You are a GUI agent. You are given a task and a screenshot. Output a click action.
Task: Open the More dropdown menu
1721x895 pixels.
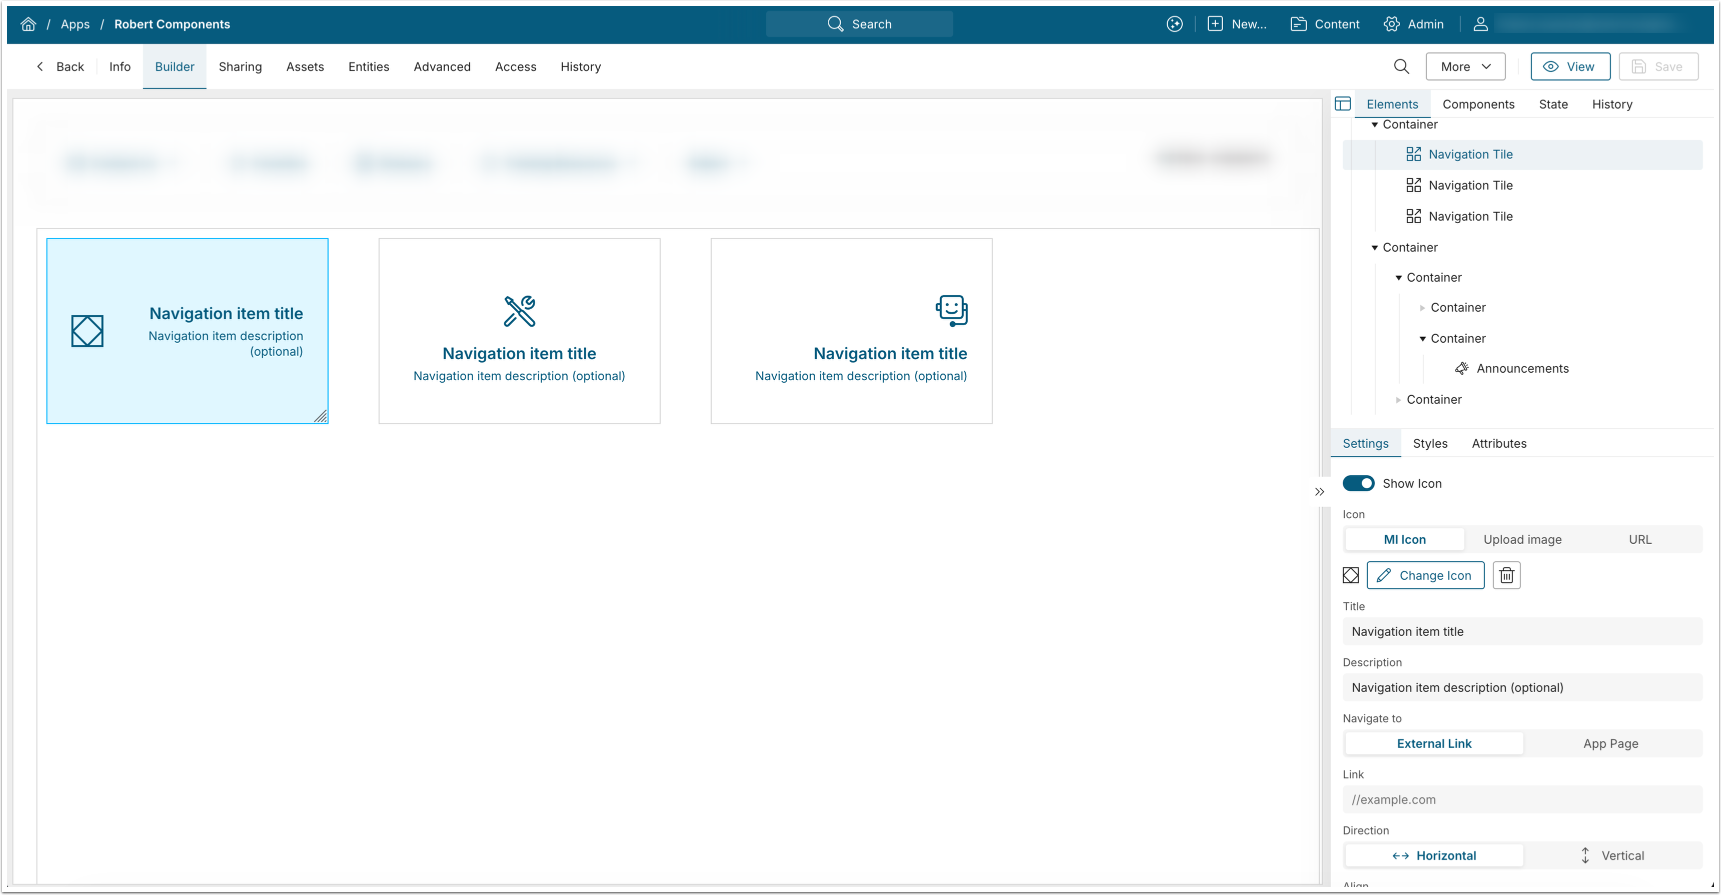[1465, 67]
